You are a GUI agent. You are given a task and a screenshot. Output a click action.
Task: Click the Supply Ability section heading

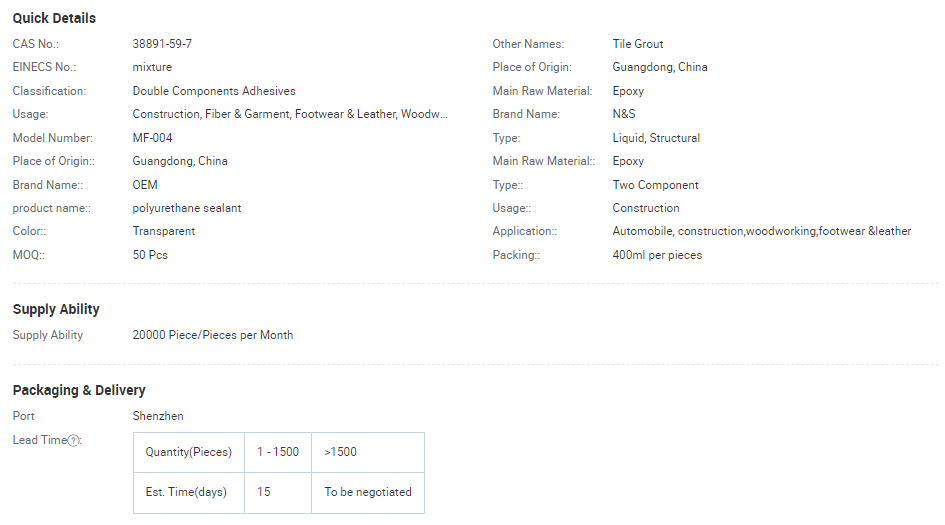[x=56, y=309]
